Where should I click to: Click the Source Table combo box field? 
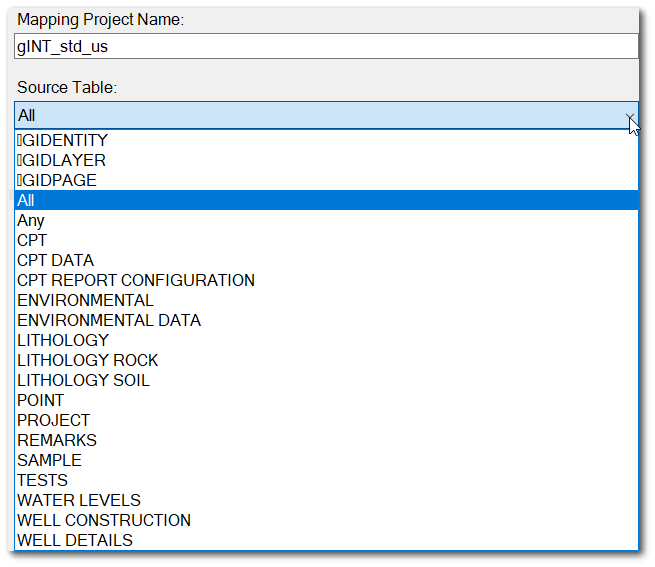pos(326,115)
